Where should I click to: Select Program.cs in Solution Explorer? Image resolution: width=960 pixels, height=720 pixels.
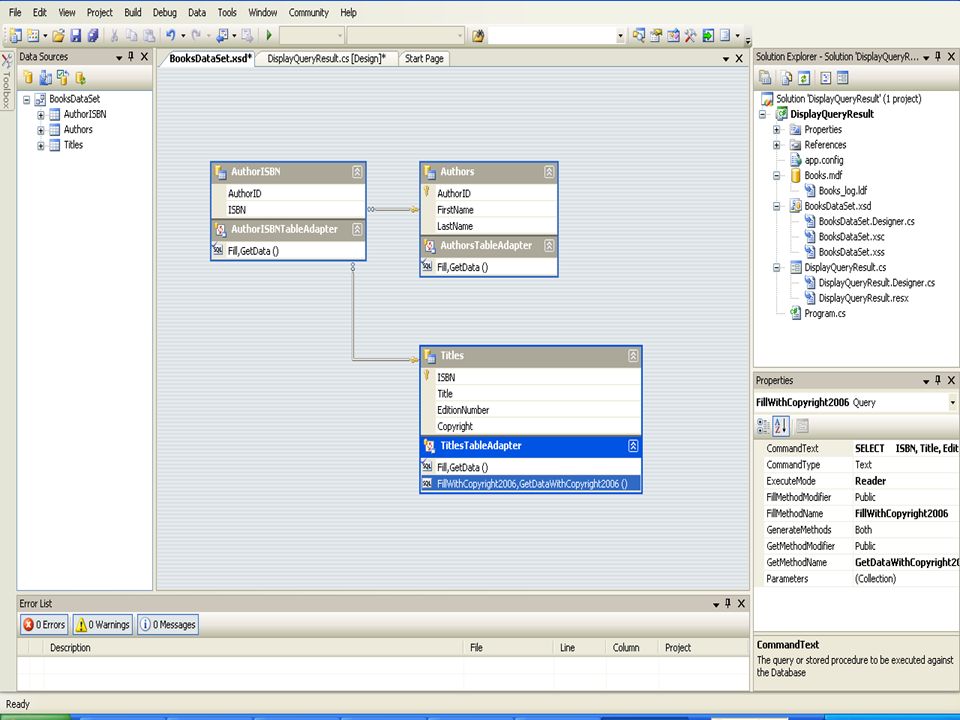point(825,313)
